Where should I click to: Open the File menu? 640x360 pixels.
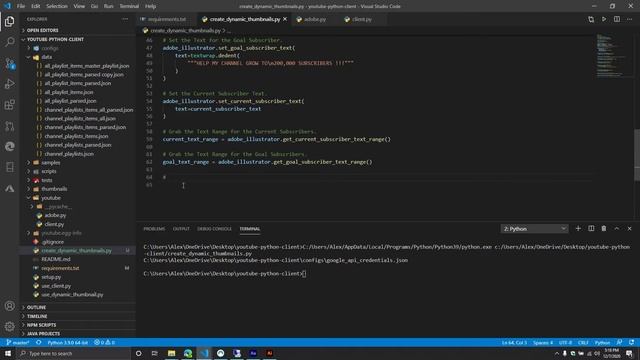[21, 6]
